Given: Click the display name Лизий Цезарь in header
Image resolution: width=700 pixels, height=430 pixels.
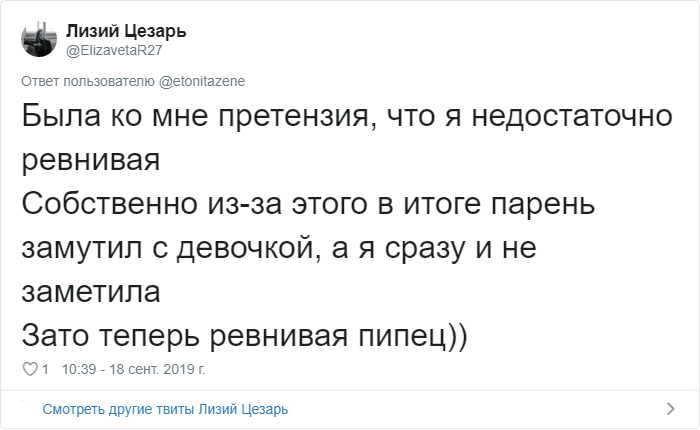Looking at the screenshot, I should pyautogui.click(x=125, y=32).
